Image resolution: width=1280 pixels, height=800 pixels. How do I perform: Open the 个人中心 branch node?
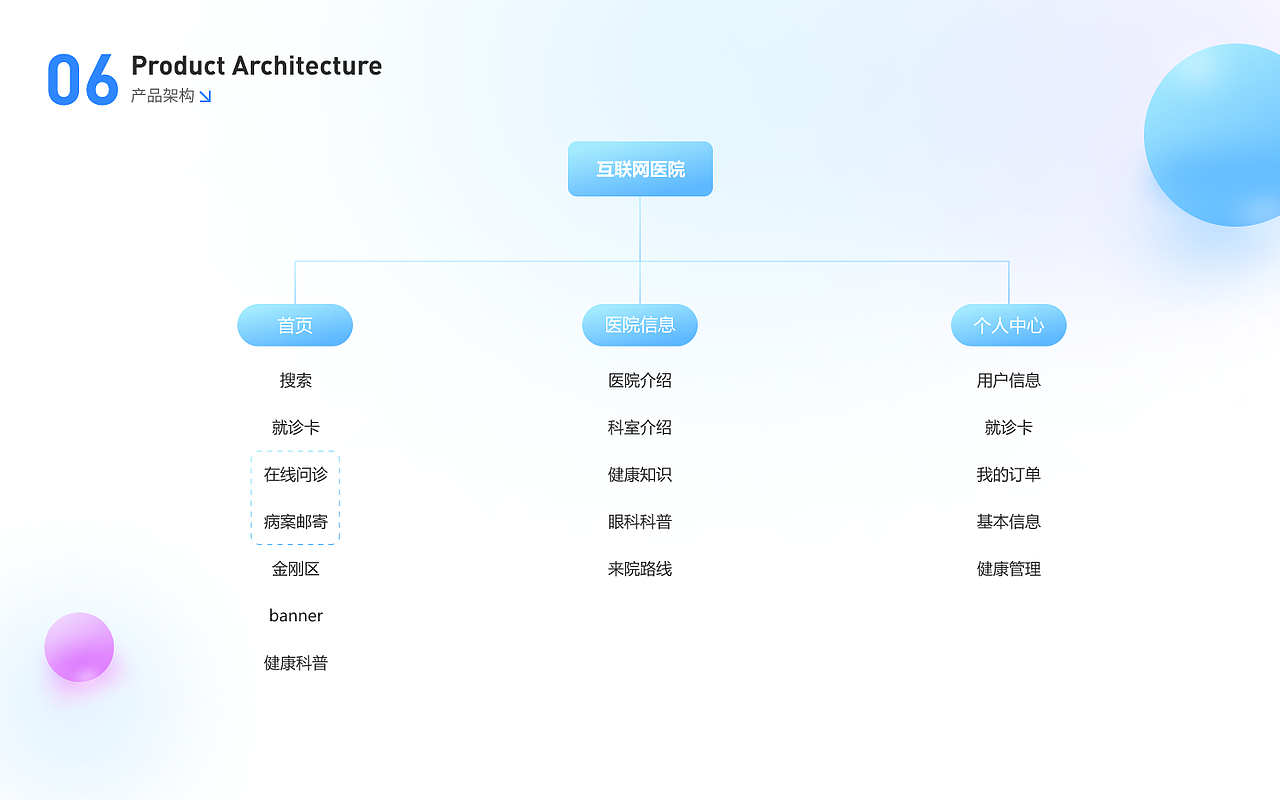[1009, 325]
